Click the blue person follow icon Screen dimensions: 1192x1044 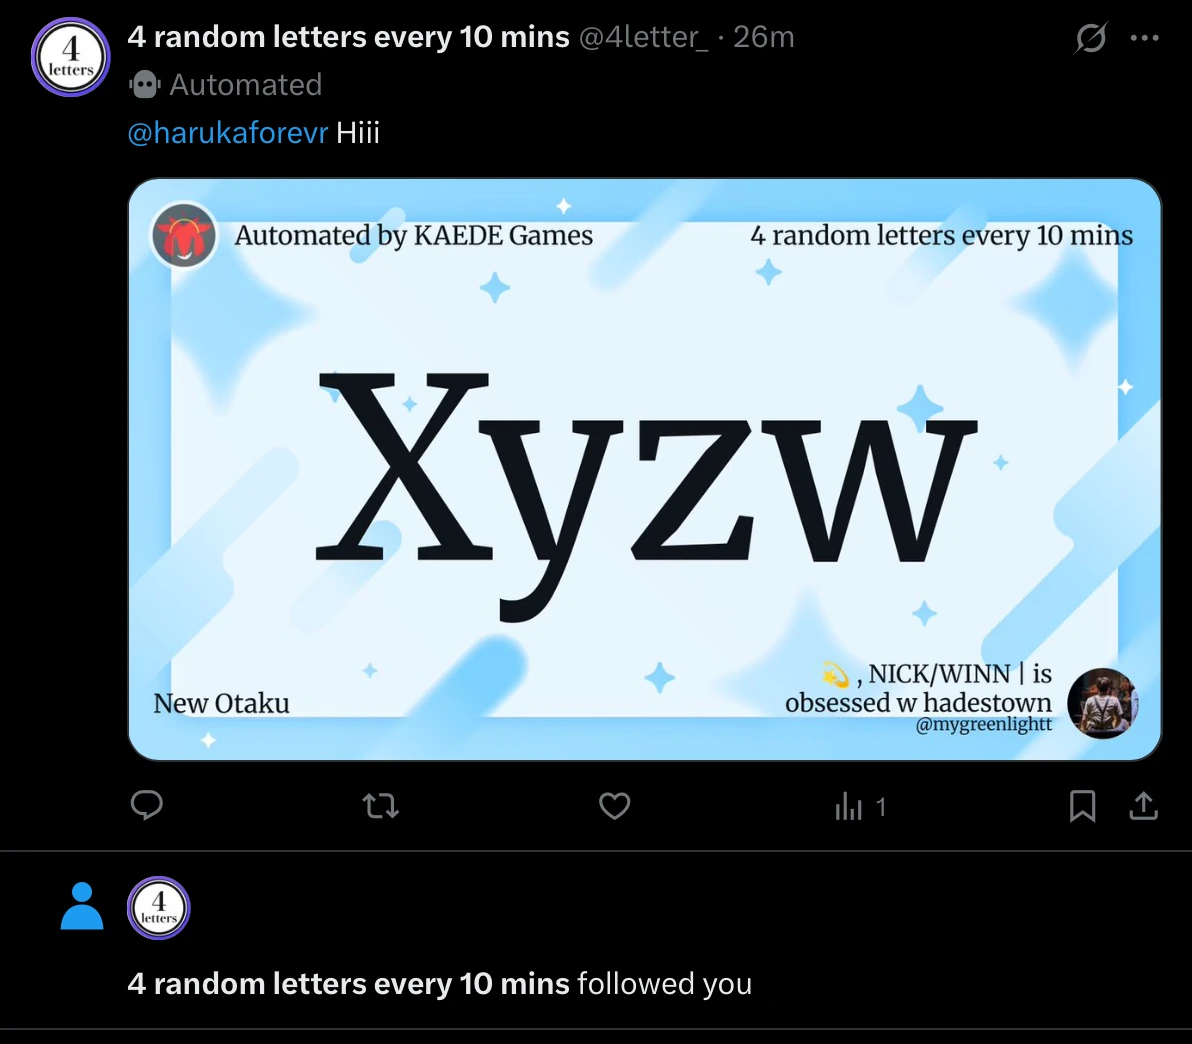82,906
